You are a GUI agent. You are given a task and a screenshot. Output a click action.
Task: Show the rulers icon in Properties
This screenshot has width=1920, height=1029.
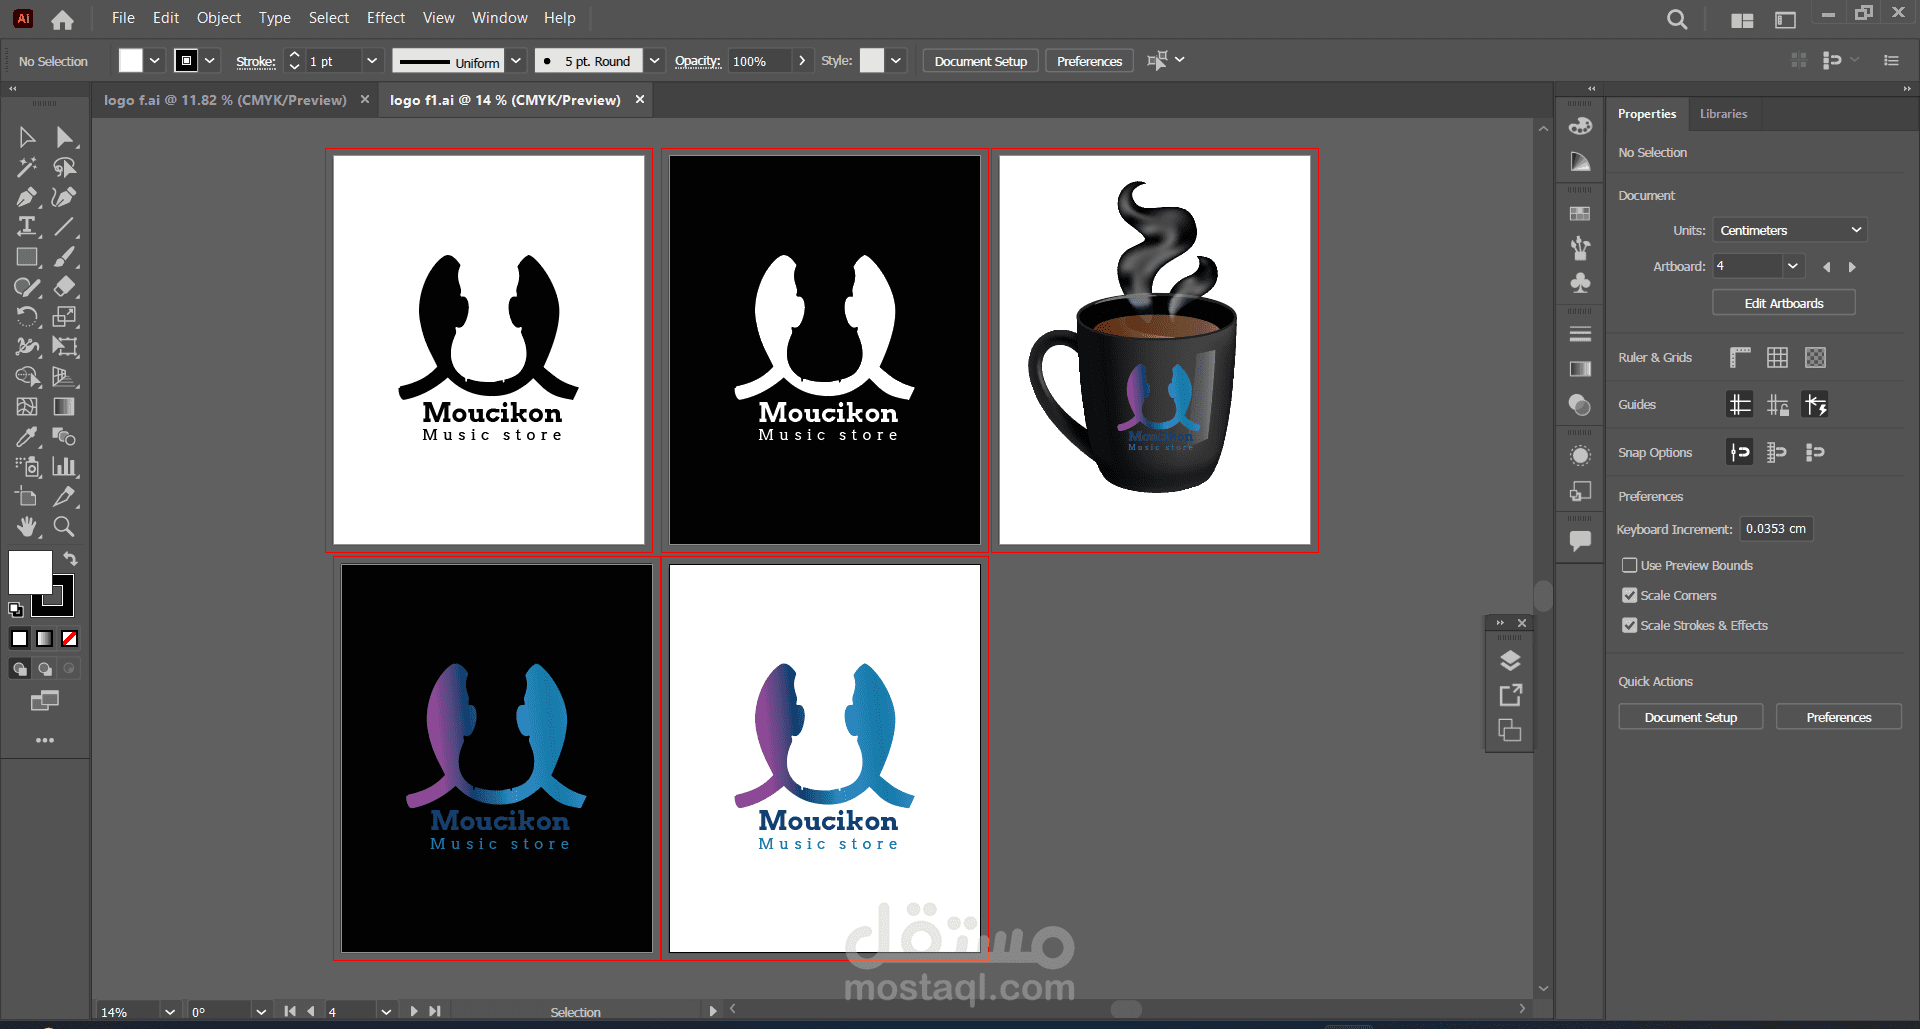(1740, 358)
